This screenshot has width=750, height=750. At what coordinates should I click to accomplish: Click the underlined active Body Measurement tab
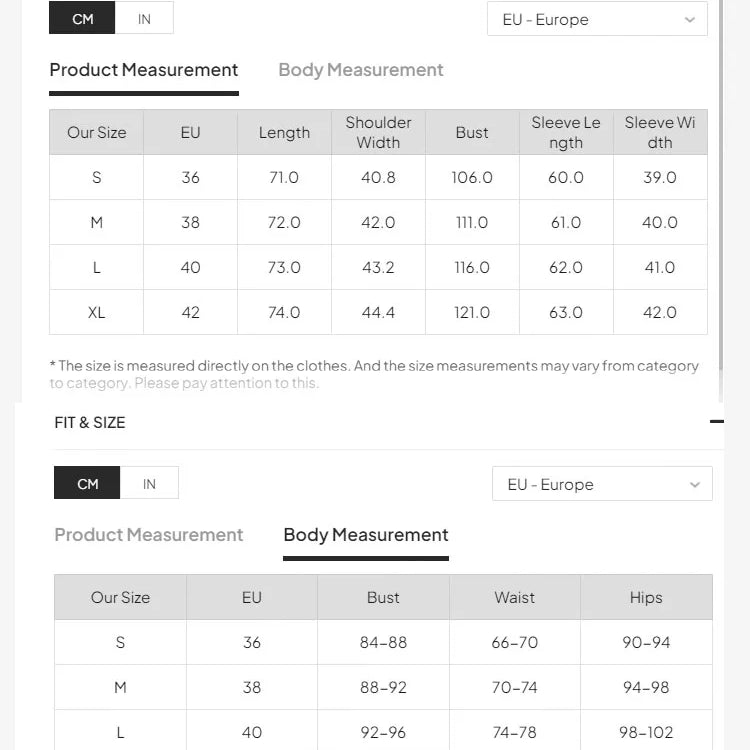(x=366, y=535)
